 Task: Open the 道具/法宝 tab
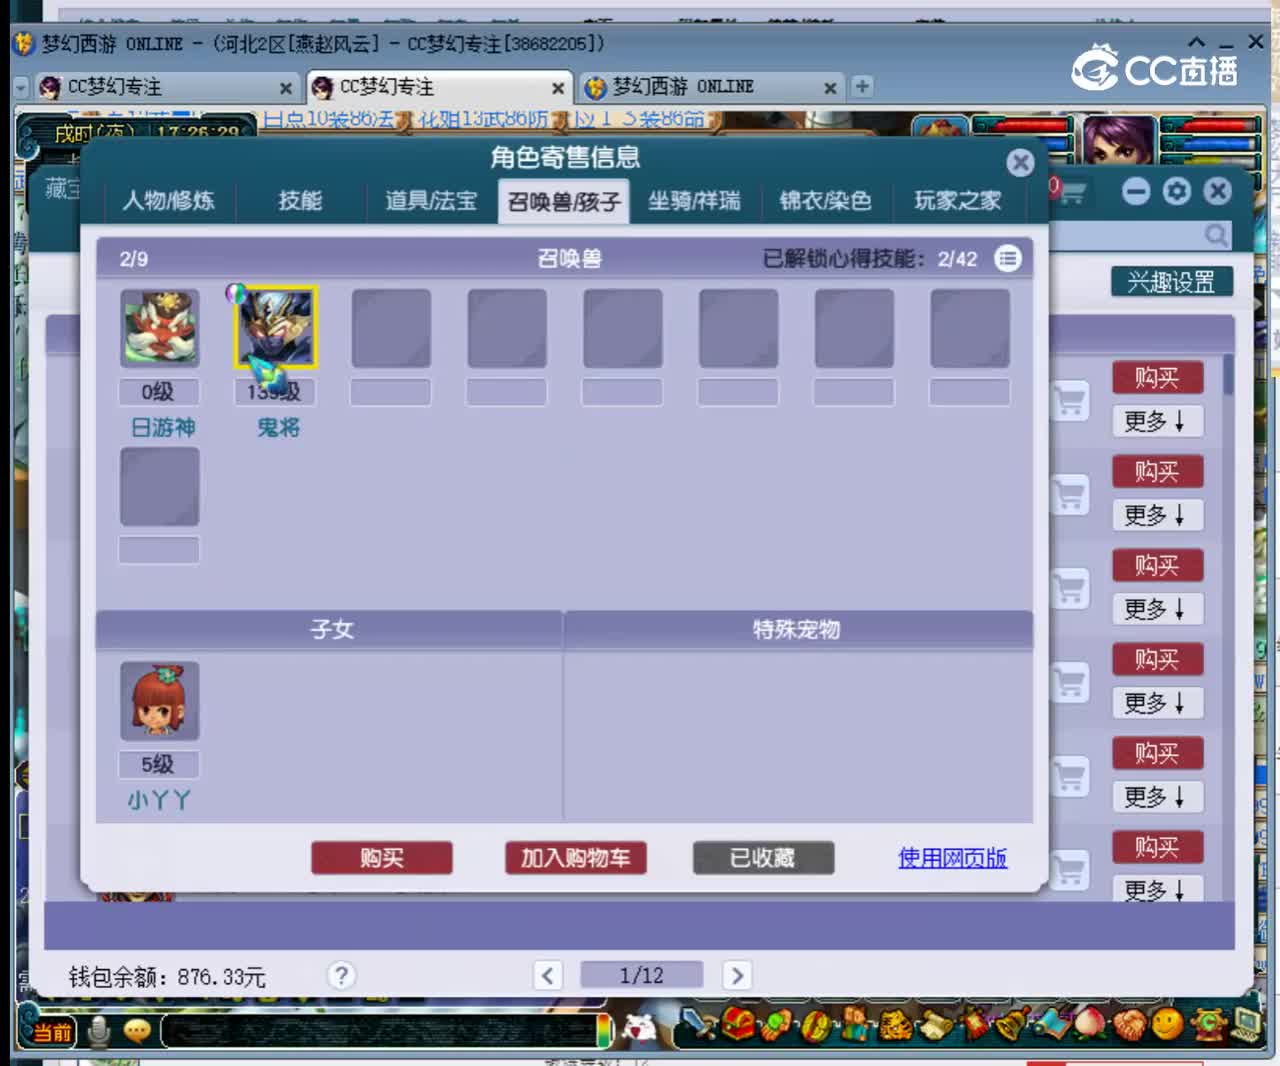pos(431,201)
